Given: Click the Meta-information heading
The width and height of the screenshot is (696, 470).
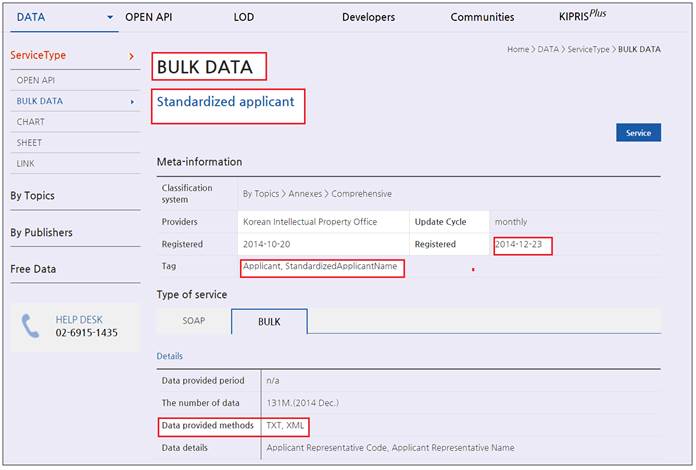Looking at the screenshot, I should (199, 162).
